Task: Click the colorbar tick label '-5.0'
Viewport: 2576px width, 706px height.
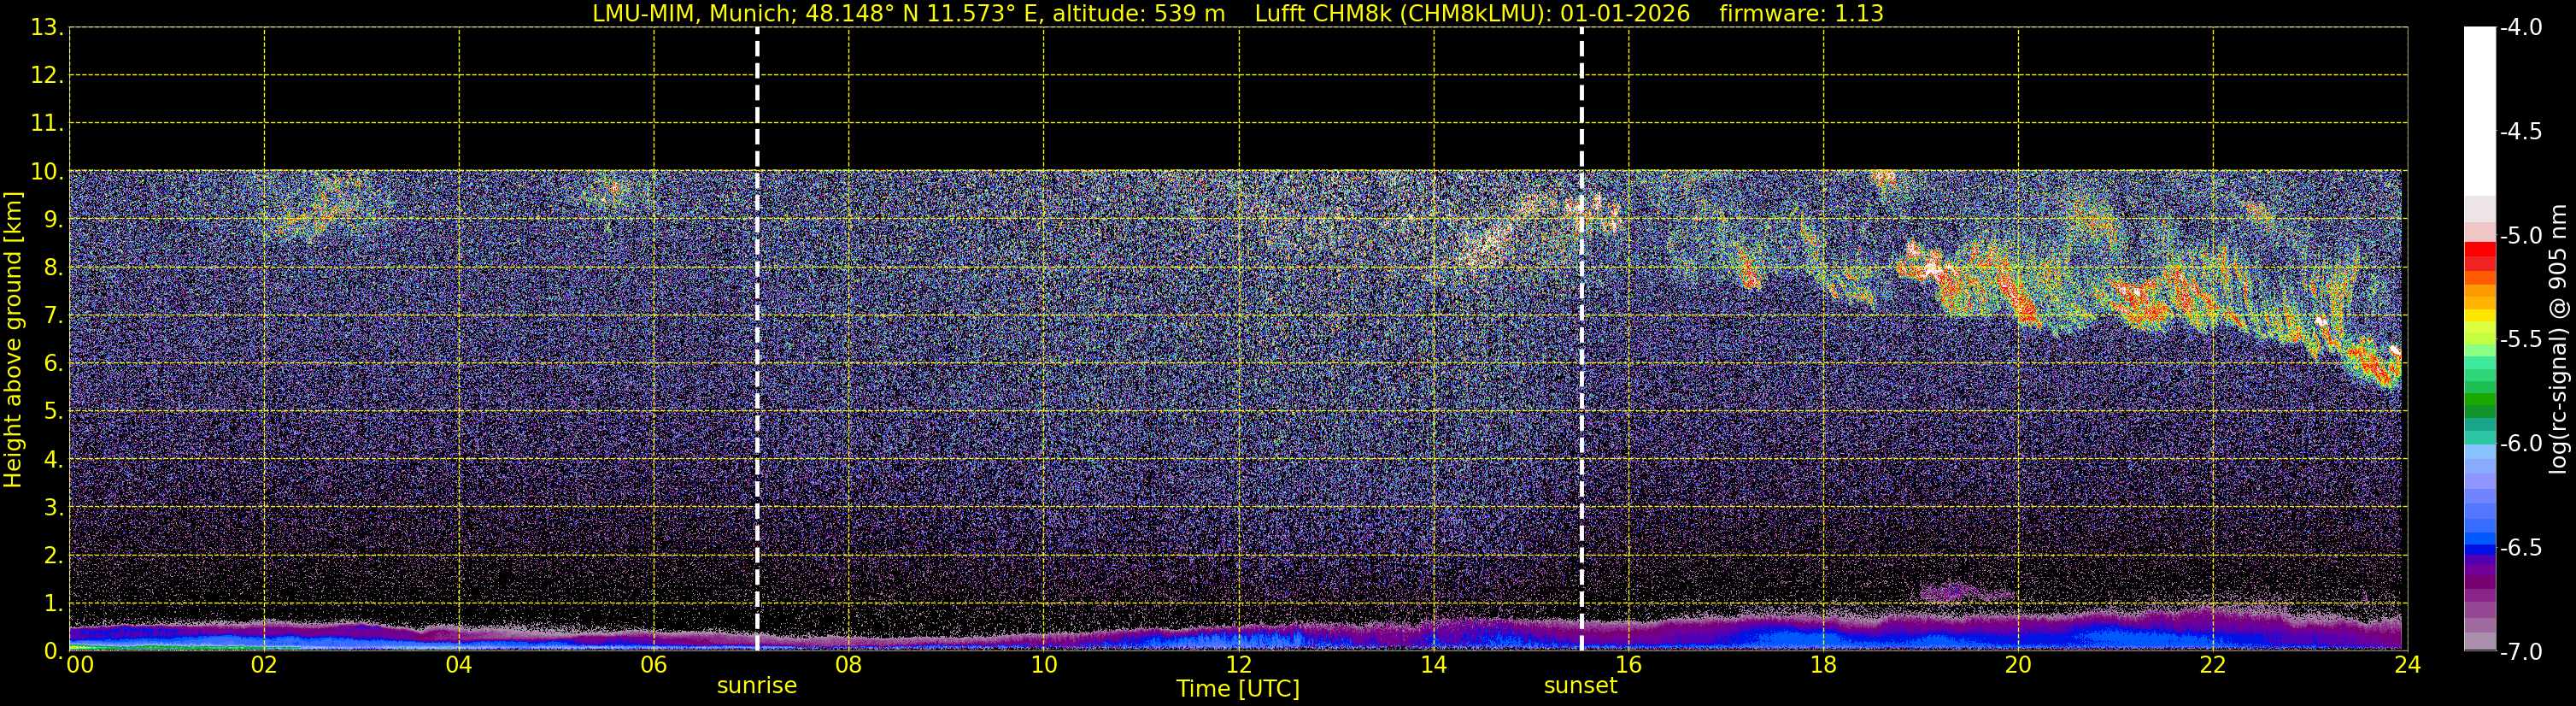Action: 2520,236
